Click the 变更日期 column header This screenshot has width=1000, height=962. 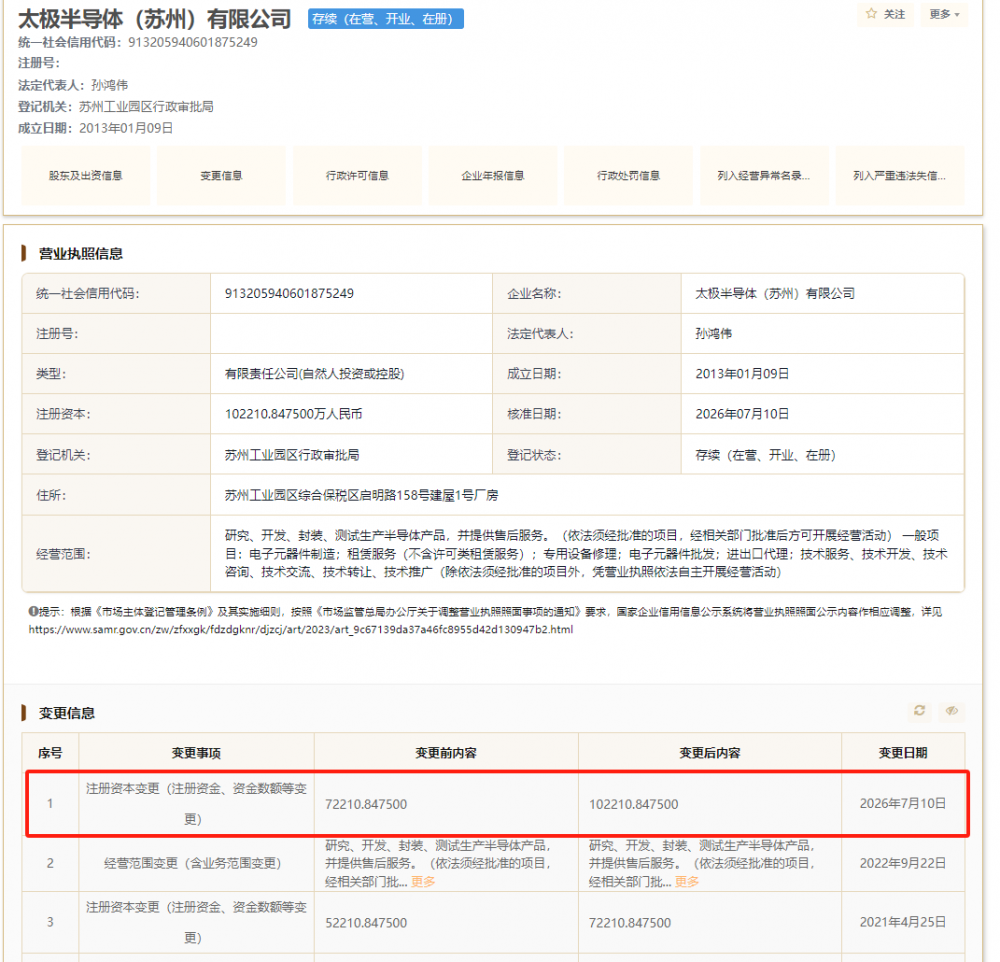[902, 753]
